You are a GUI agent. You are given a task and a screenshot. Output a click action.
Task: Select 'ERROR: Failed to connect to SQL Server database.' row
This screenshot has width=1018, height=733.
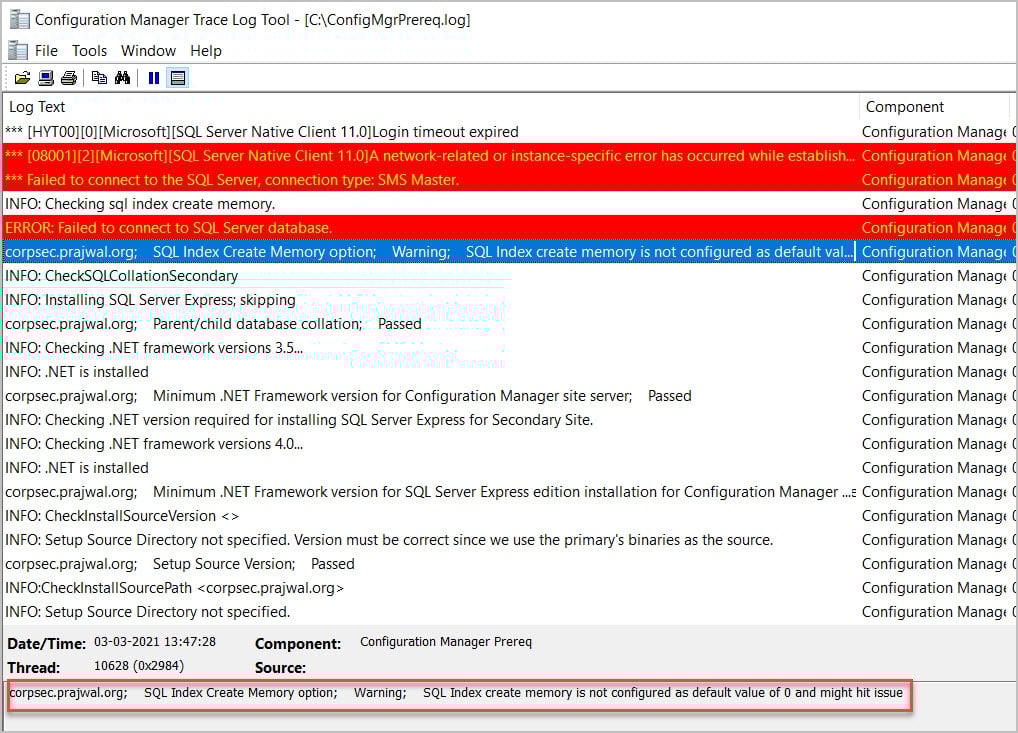[x=509, y=228]
